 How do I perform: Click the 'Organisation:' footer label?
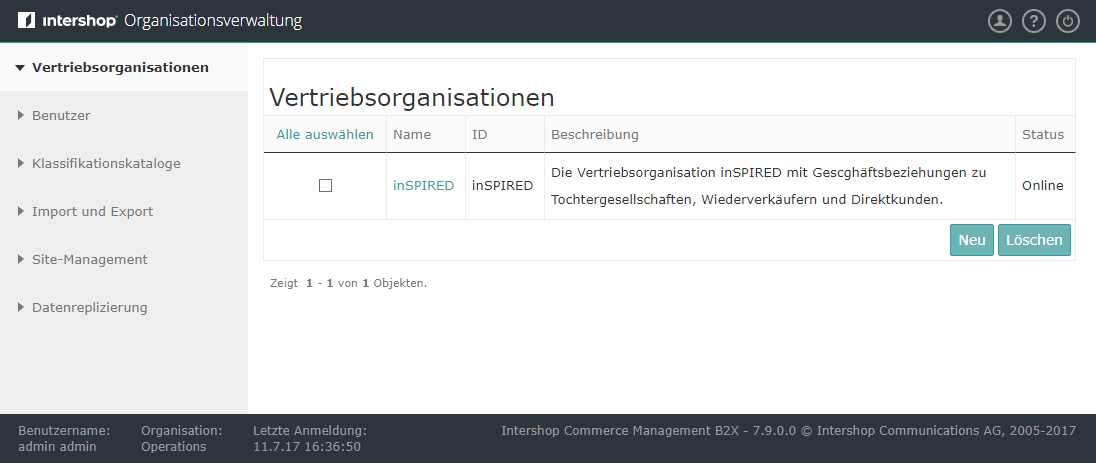click(x=182, y=430)
